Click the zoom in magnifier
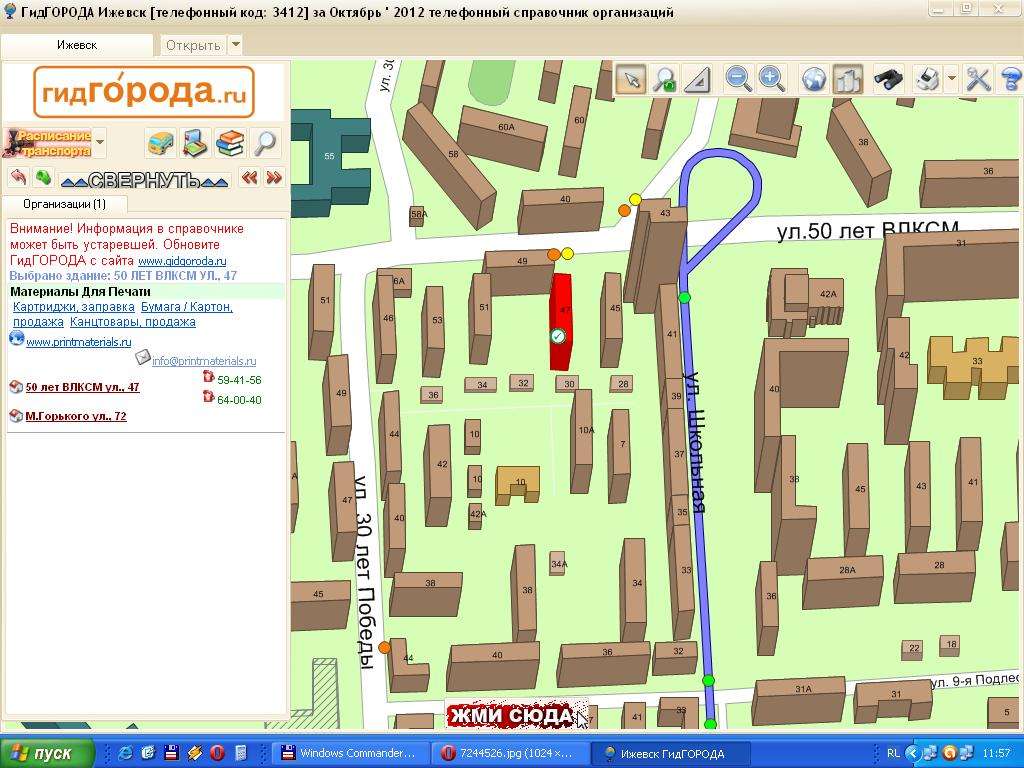 [771, 79]
